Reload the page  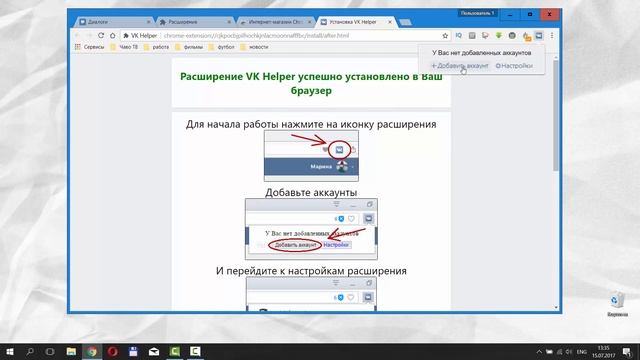101,36
